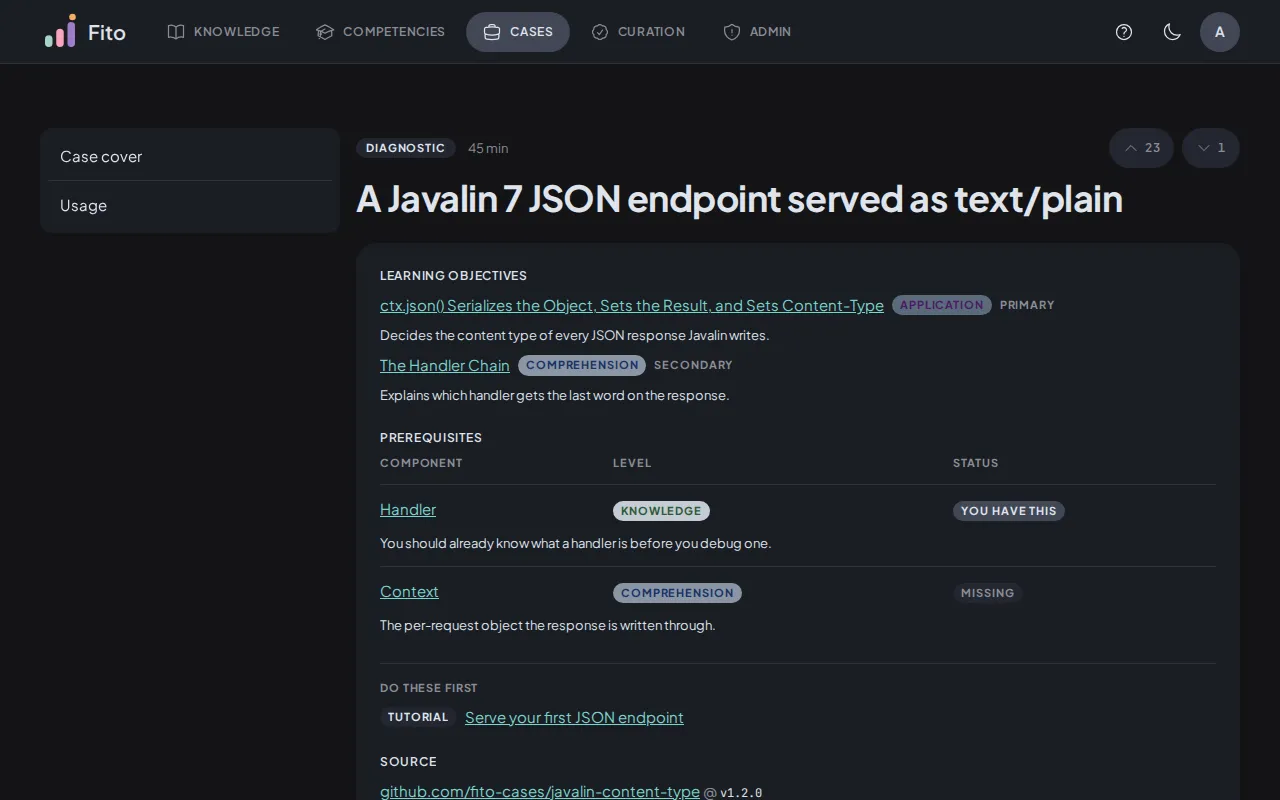This screenshot has width=1280, height=800.
Task: Click the DIAGNOSTIC badge
Action: coord(406,148)
